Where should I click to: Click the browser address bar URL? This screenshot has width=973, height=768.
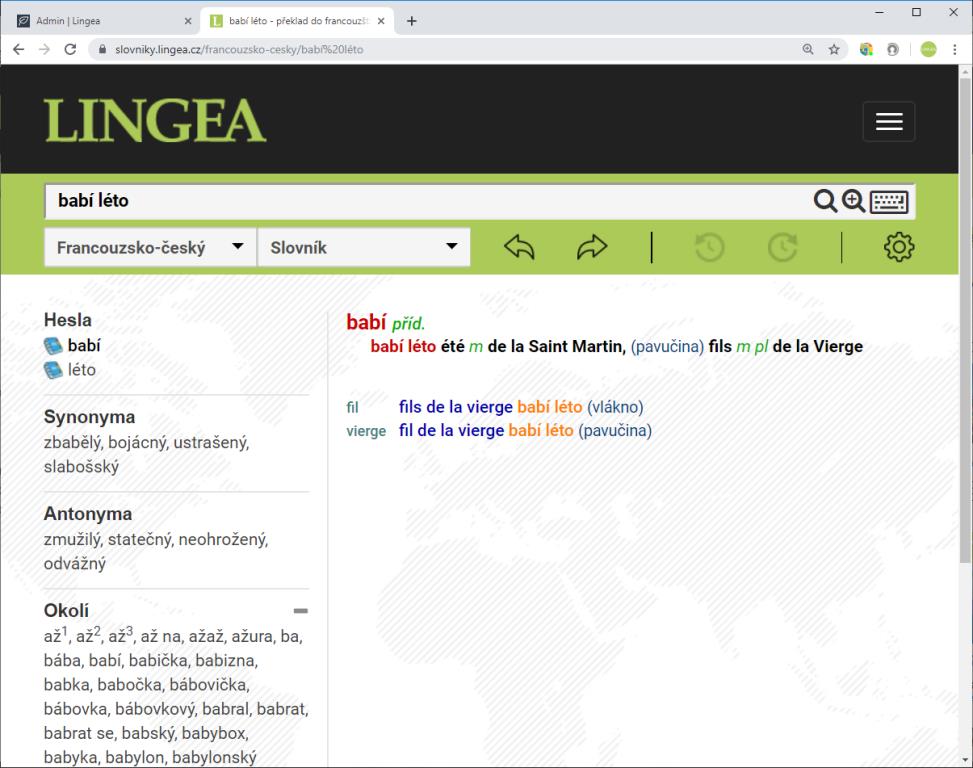click(239, 50)
